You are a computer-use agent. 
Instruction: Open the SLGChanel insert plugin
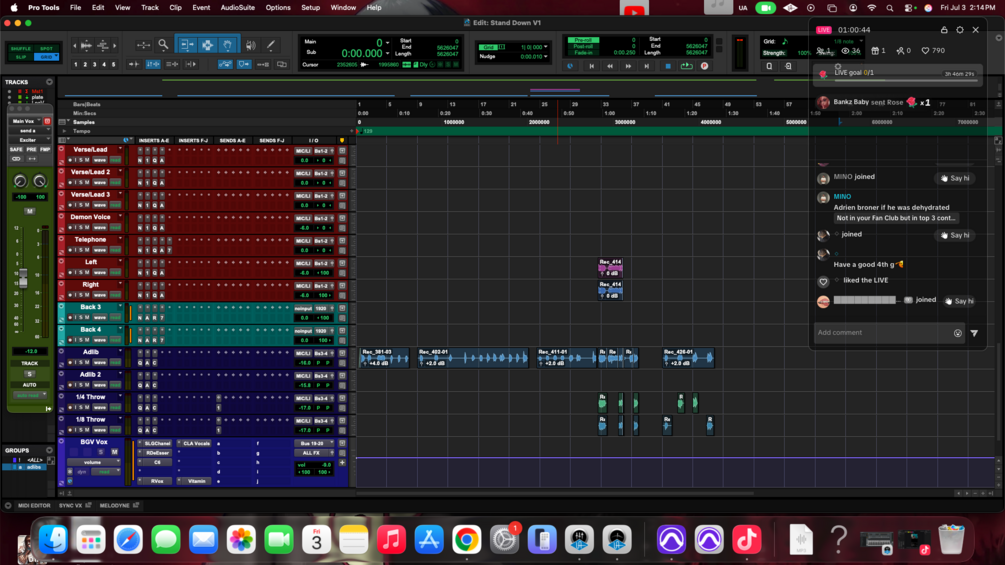click(156, 443)
